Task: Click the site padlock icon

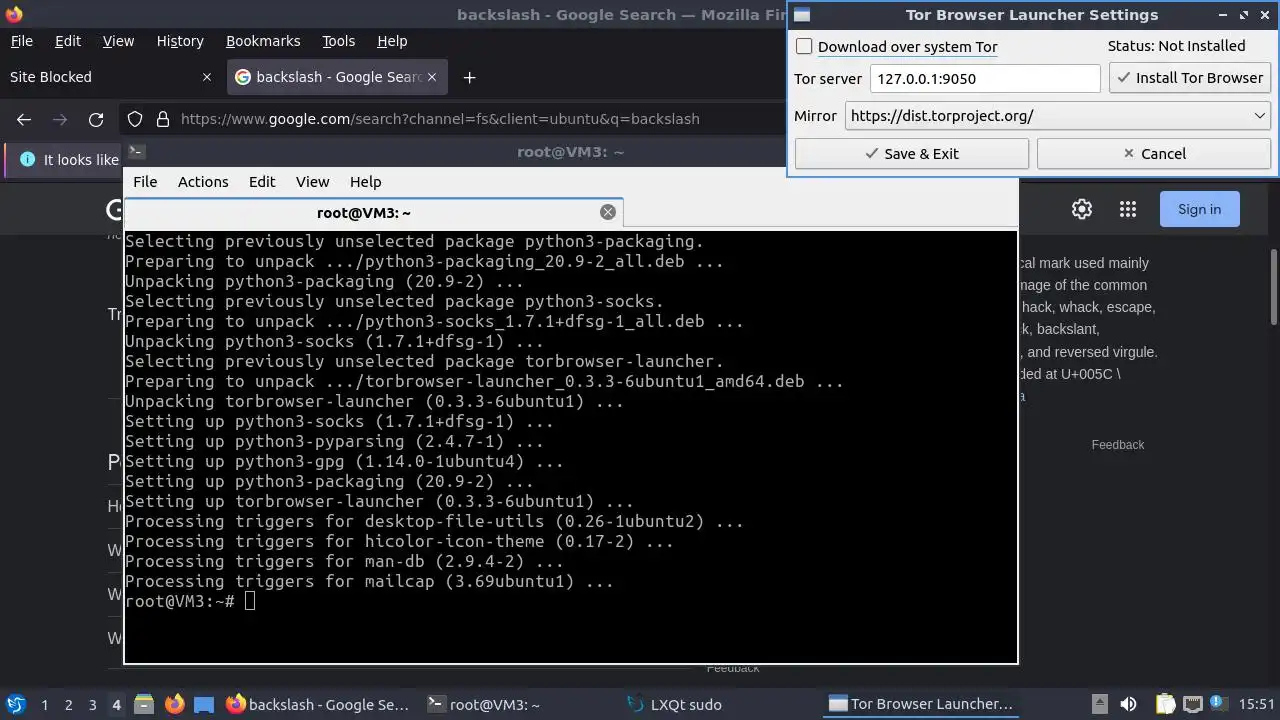Action: coord(163,119)
